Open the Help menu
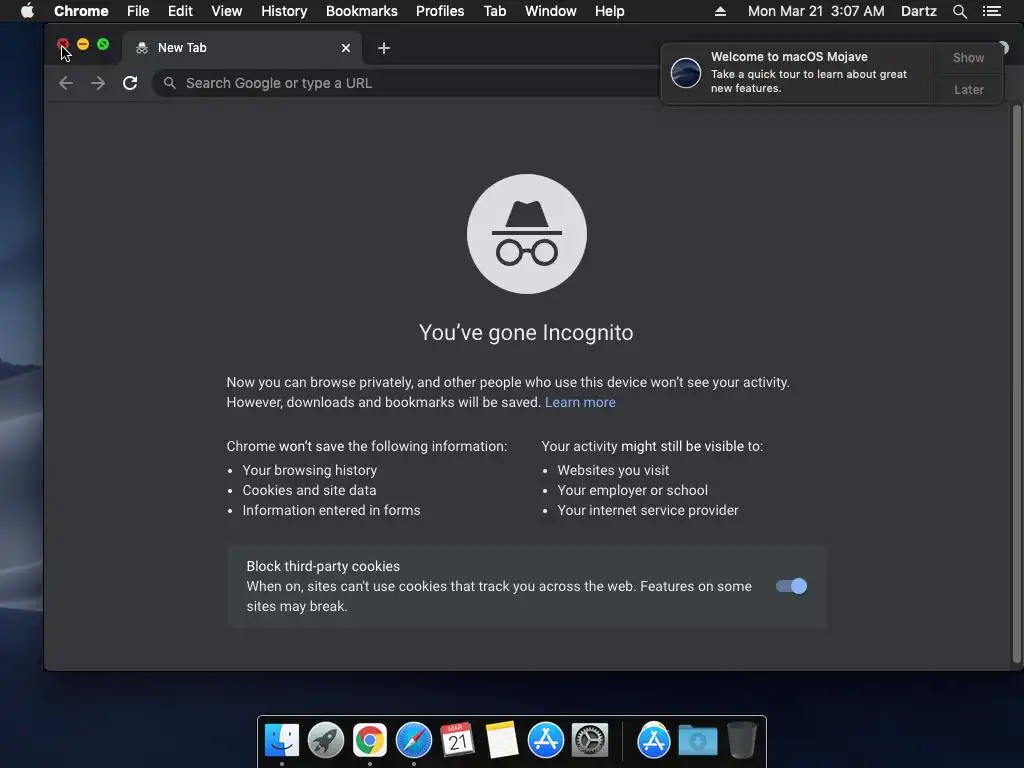Image resolution: width=1024 pixels, height=768 pixels. tap(609, 11)
